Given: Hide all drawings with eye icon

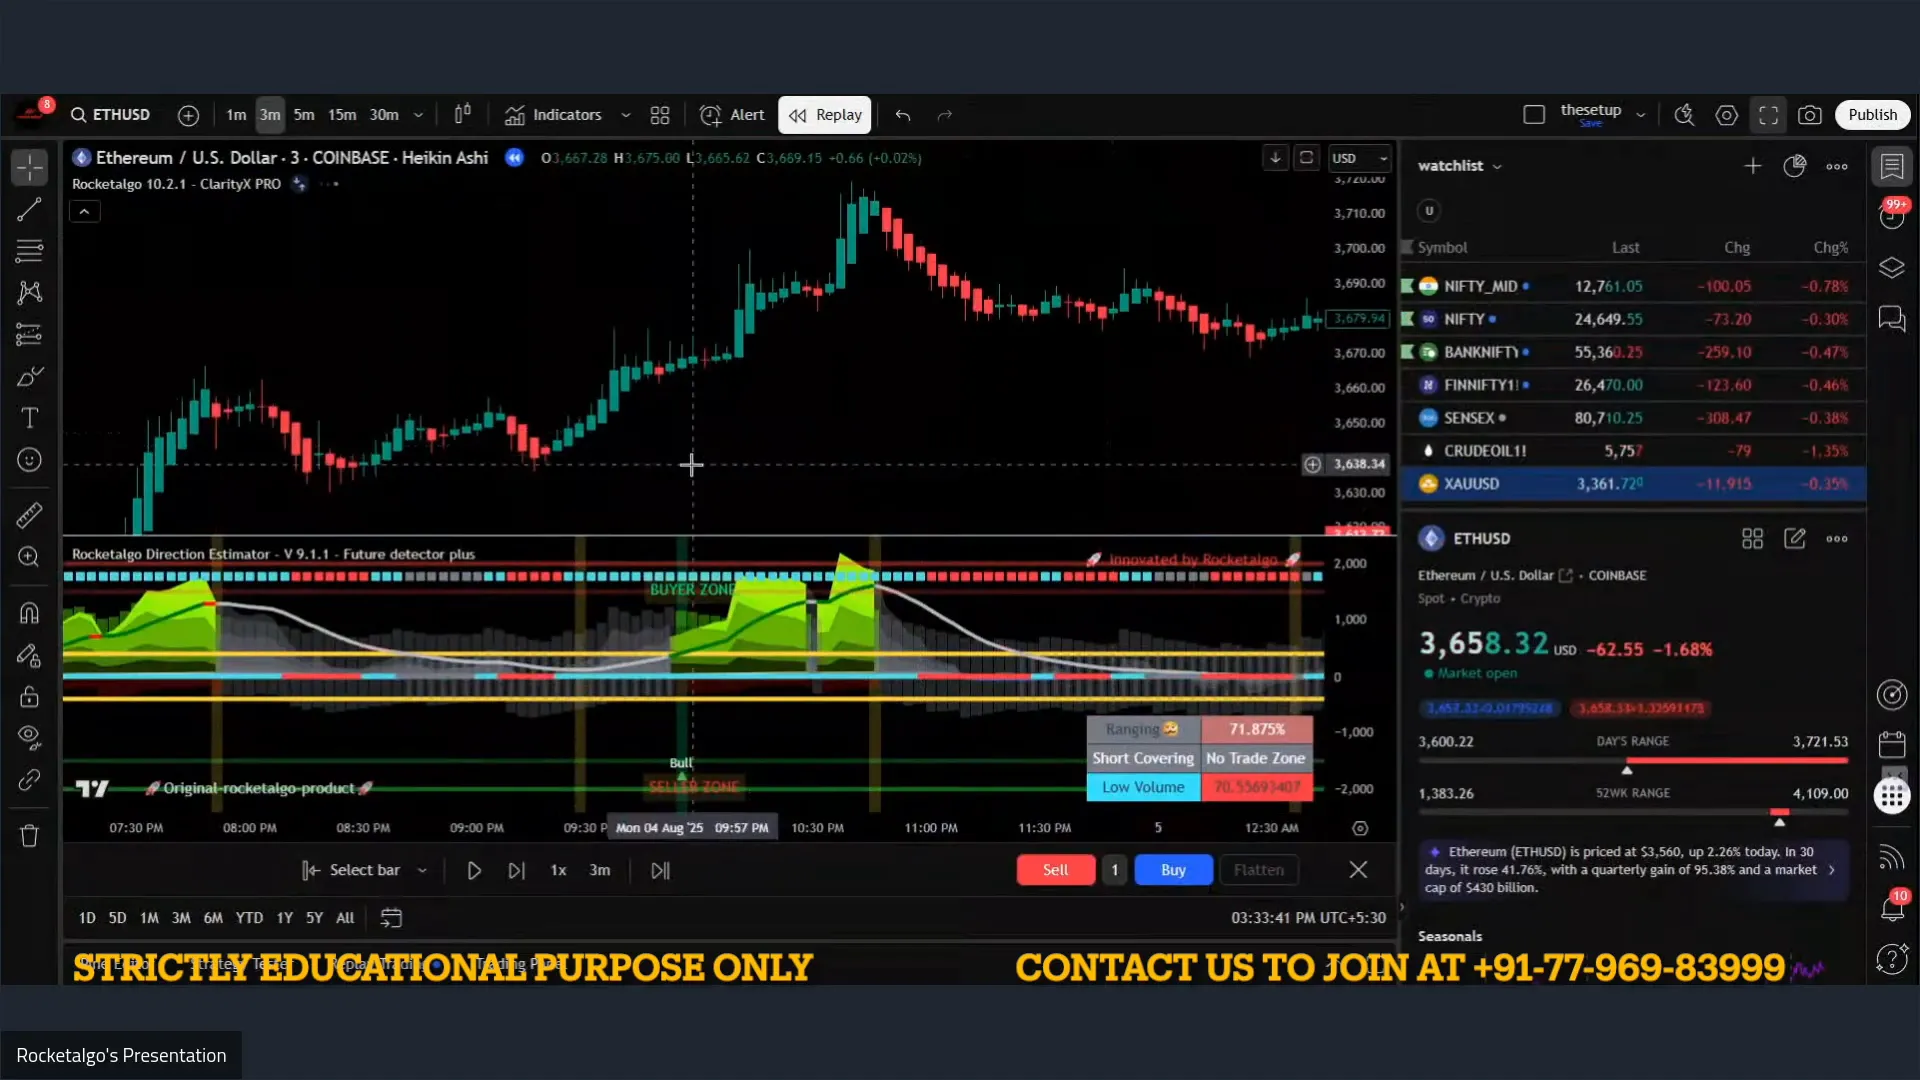Looking at the screenshot, I should tap(30, 738).
